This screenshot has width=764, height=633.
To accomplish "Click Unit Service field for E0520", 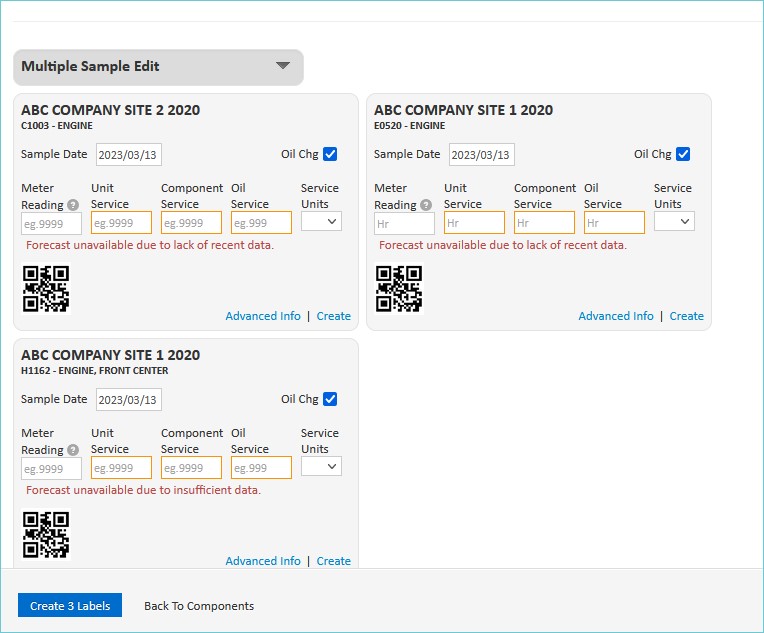I will (474, 223).
